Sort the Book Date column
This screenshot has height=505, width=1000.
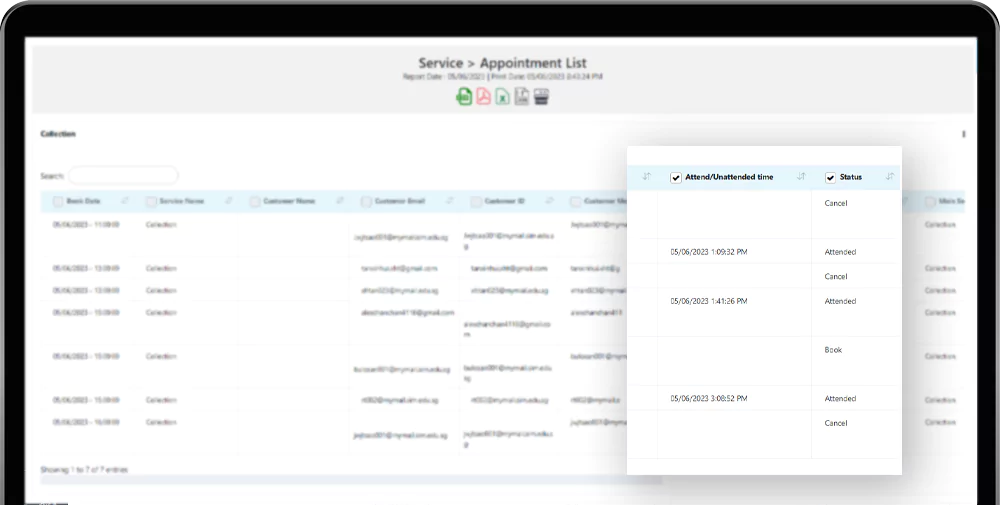point(125,201)
